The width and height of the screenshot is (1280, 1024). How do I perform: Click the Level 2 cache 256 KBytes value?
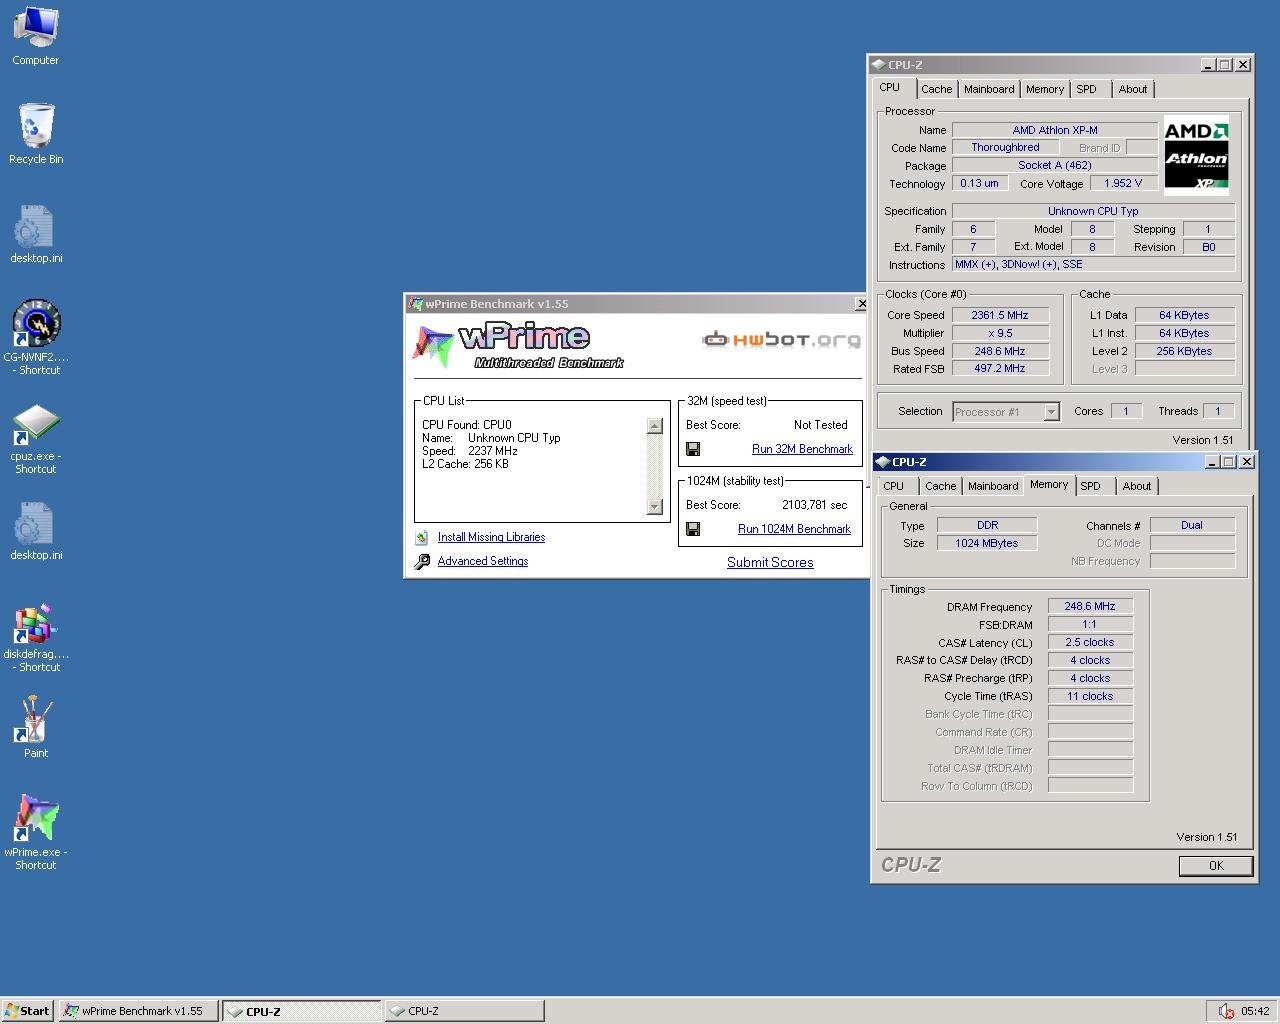coord(1185,351)
